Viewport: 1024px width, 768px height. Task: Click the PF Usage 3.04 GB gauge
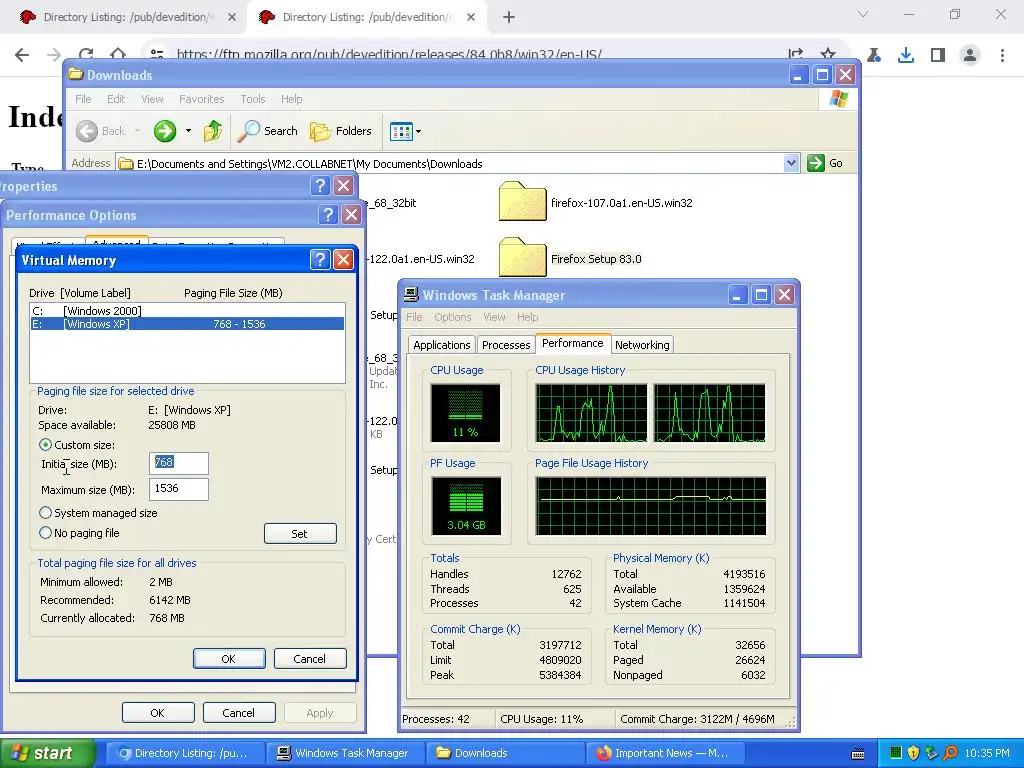click(466, 506)
